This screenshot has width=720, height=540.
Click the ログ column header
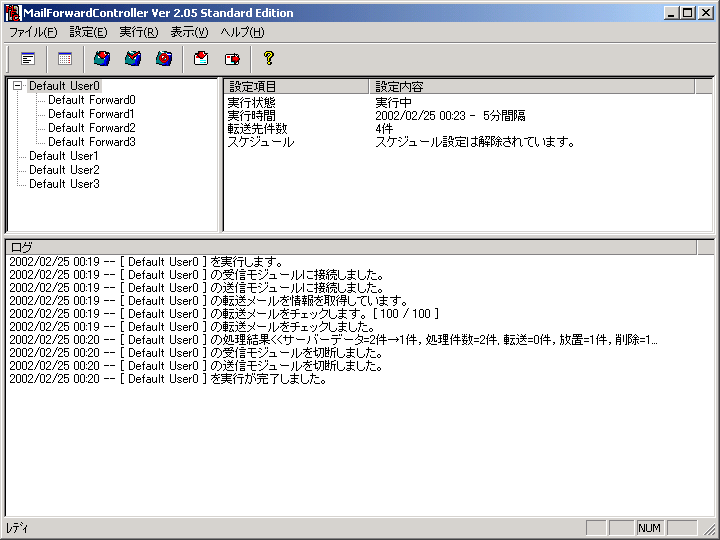[x=351, y=248]
